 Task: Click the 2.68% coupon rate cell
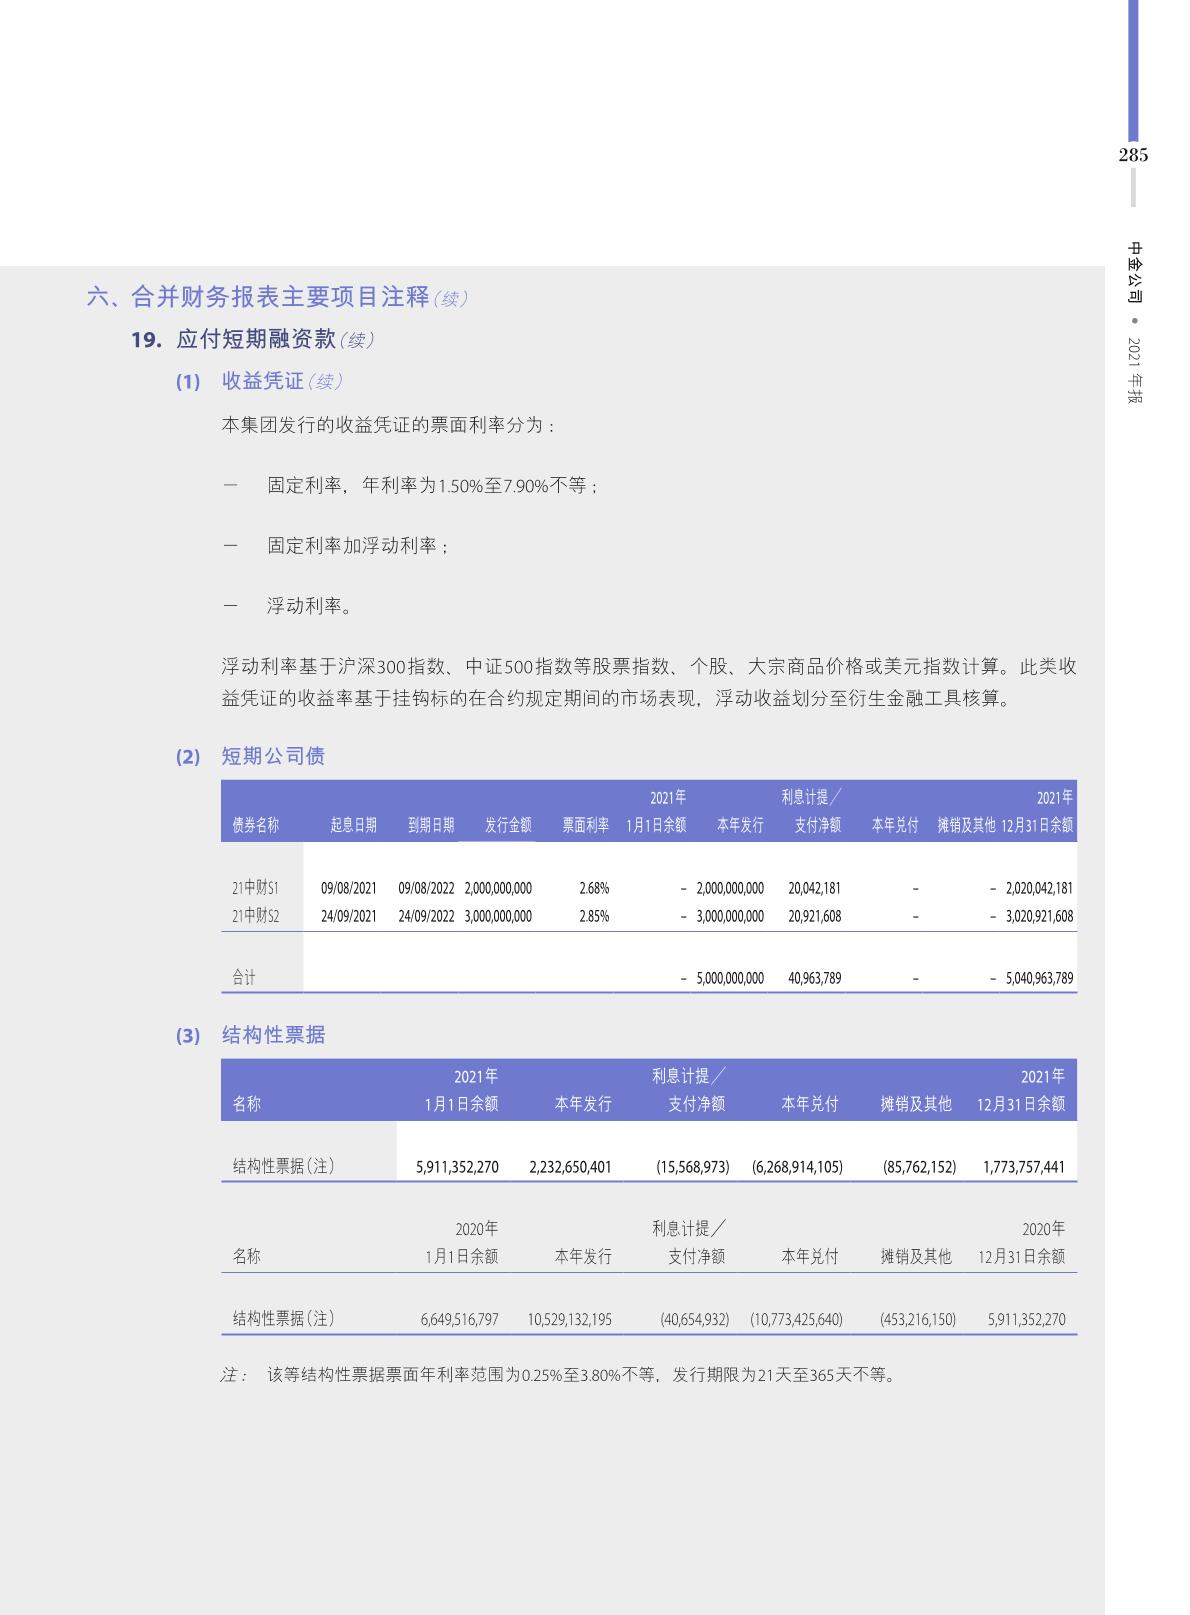[594, 888]
